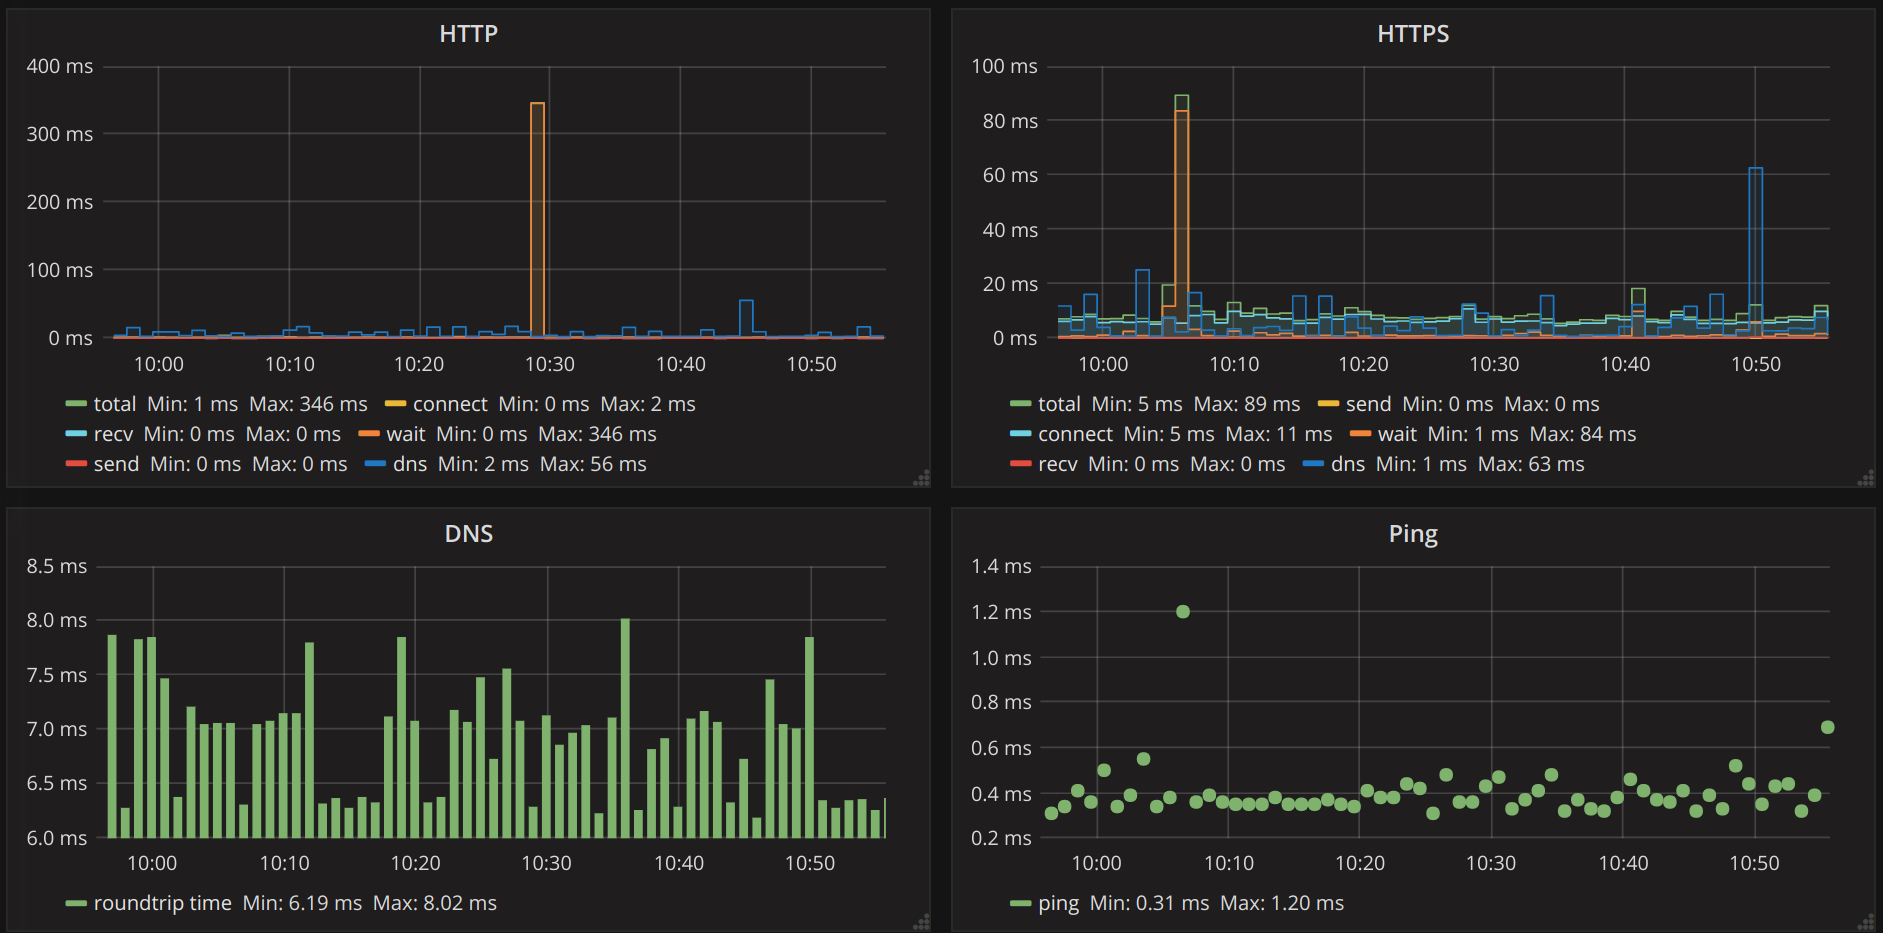
Task: Open color picker for HTTP 'dns' blue swatch
Action: 375,464
